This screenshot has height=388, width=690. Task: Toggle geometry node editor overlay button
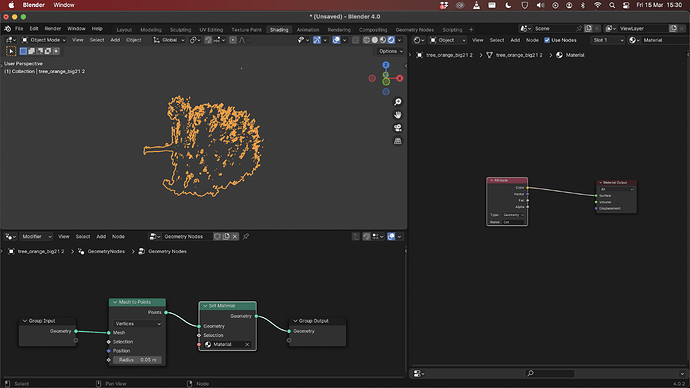coord(391,237)
